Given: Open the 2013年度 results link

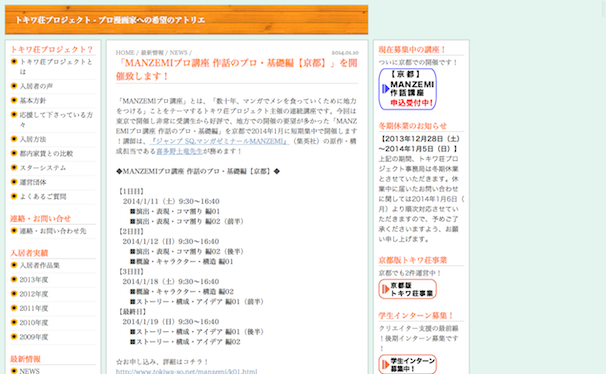Looking at the screenshot, I should 34,279.
